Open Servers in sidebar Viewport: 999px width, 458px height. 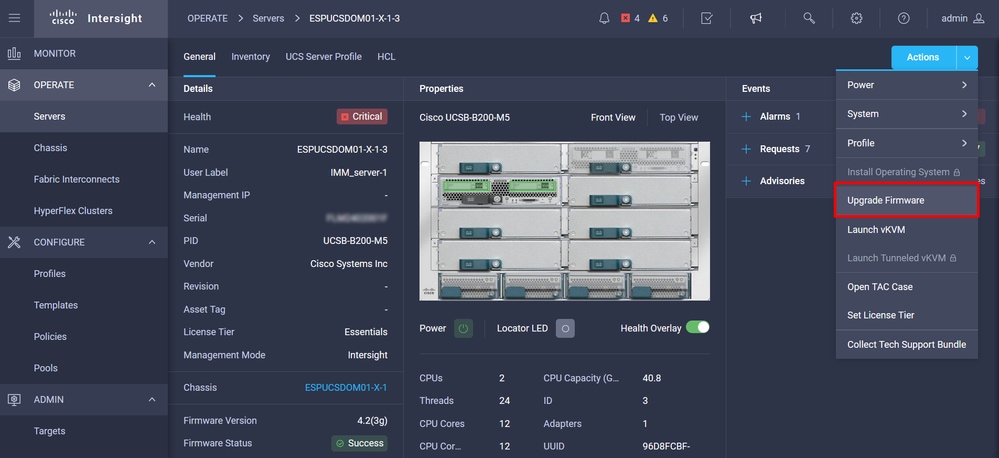click(x=84, y=117)
